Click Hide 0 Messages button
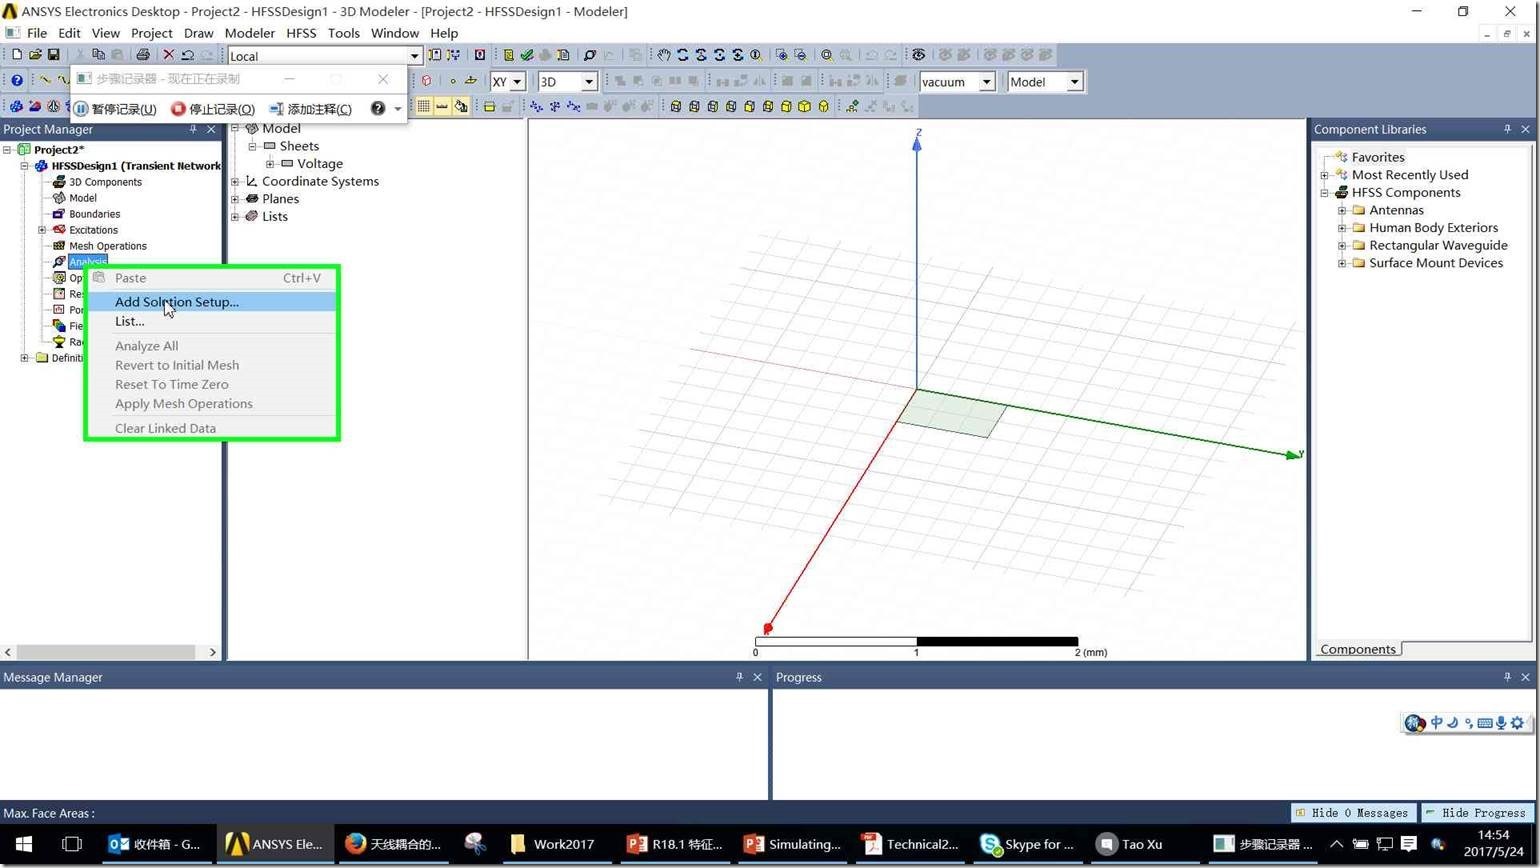The image size is (1540, 868). (x=1353, y=813)
